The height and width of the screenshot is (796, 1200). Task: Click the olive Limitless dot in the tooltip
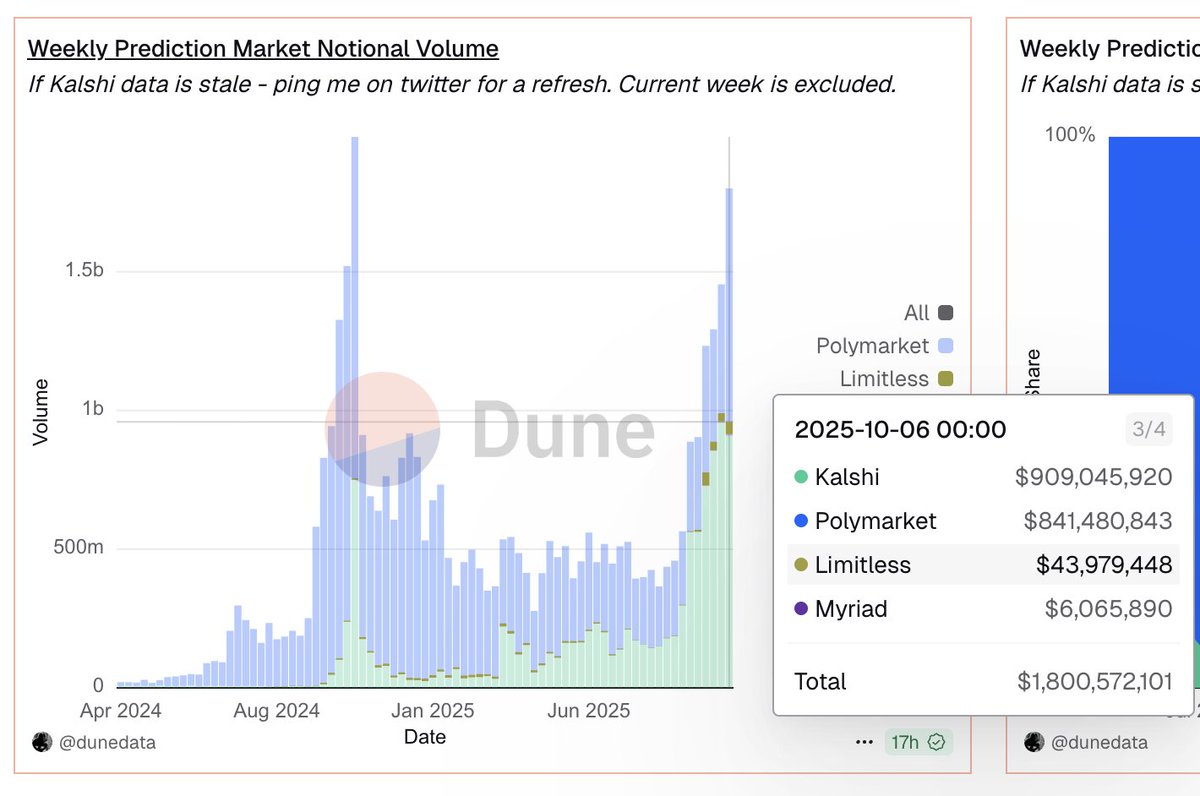(x=801, y=565)
